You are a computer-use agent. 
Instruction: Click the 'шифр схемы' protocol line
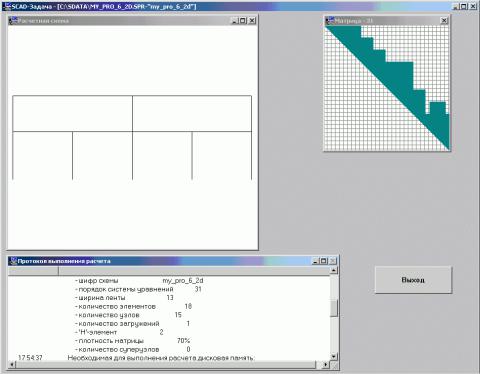pyautogui.click(x=139, y=281)
